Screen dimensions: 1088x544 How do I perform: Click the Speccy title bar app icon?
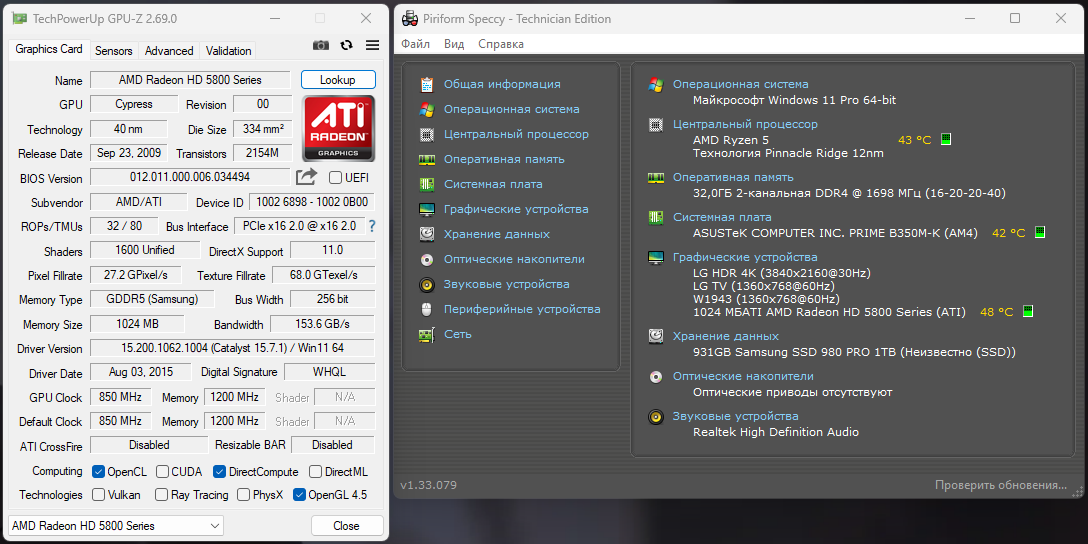[x=410, y=19]
